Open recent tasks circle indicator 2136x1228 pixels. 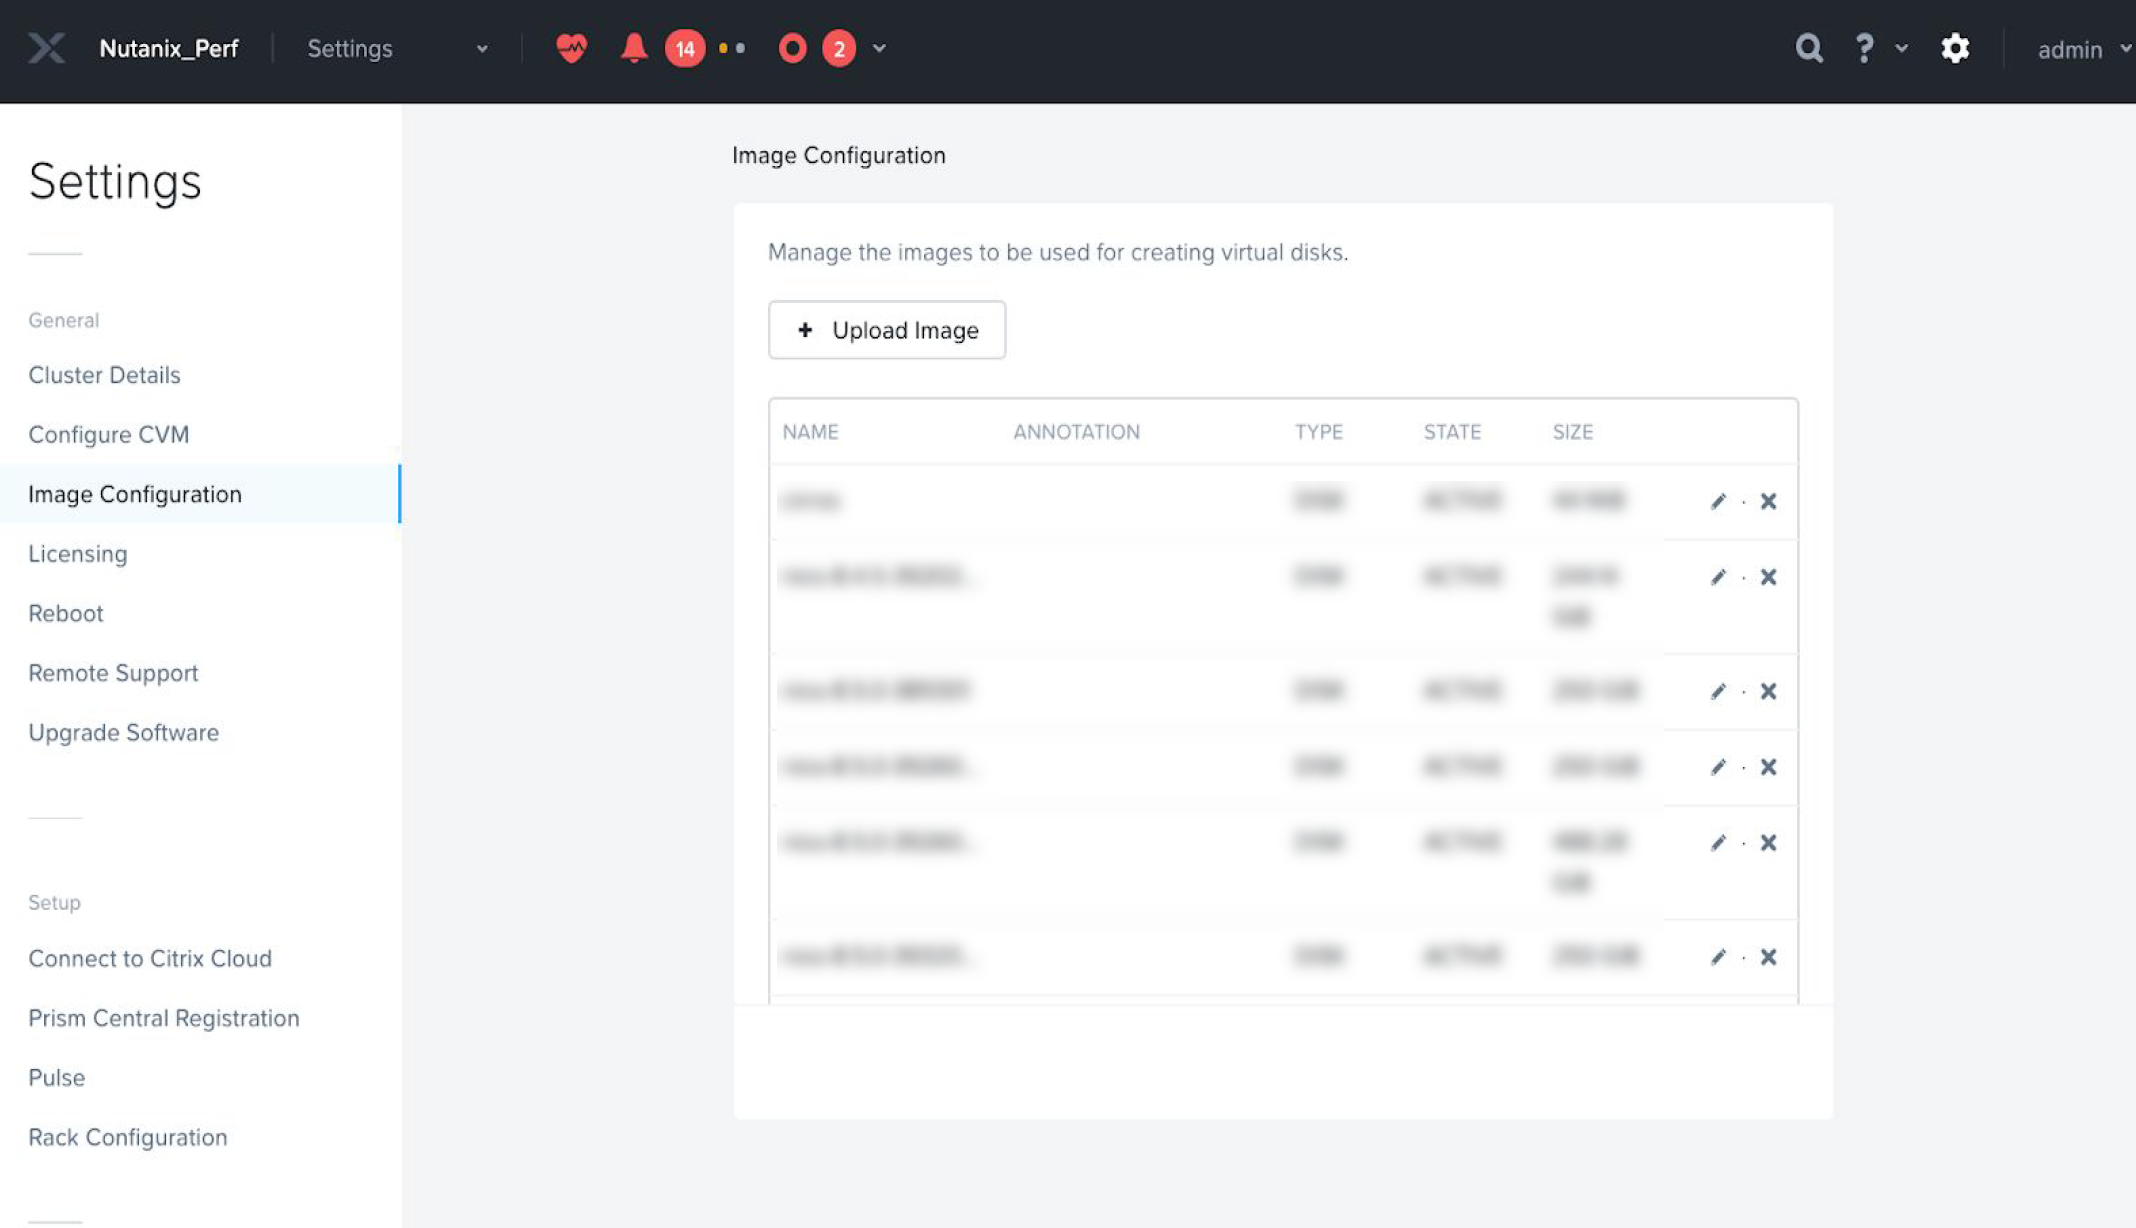[x=791, y=48]
